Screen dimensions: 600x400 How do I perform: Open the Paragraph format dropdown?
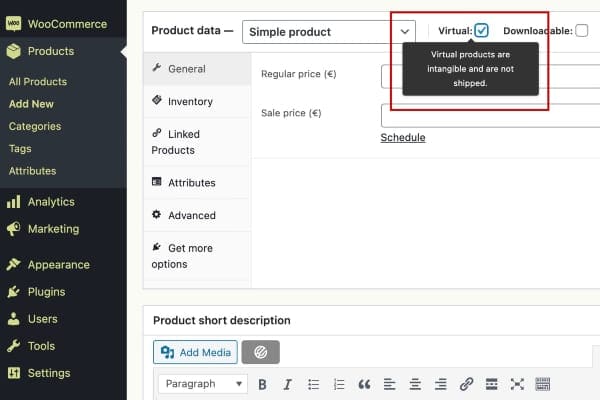click(203, 384)
